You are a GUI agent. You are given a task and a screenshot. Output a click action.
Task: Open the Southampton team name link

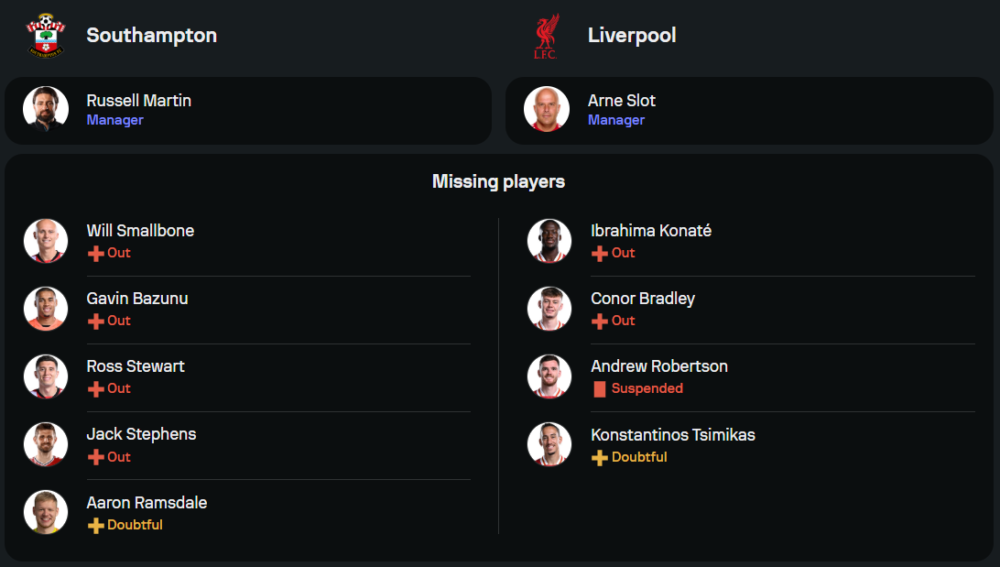151,35
